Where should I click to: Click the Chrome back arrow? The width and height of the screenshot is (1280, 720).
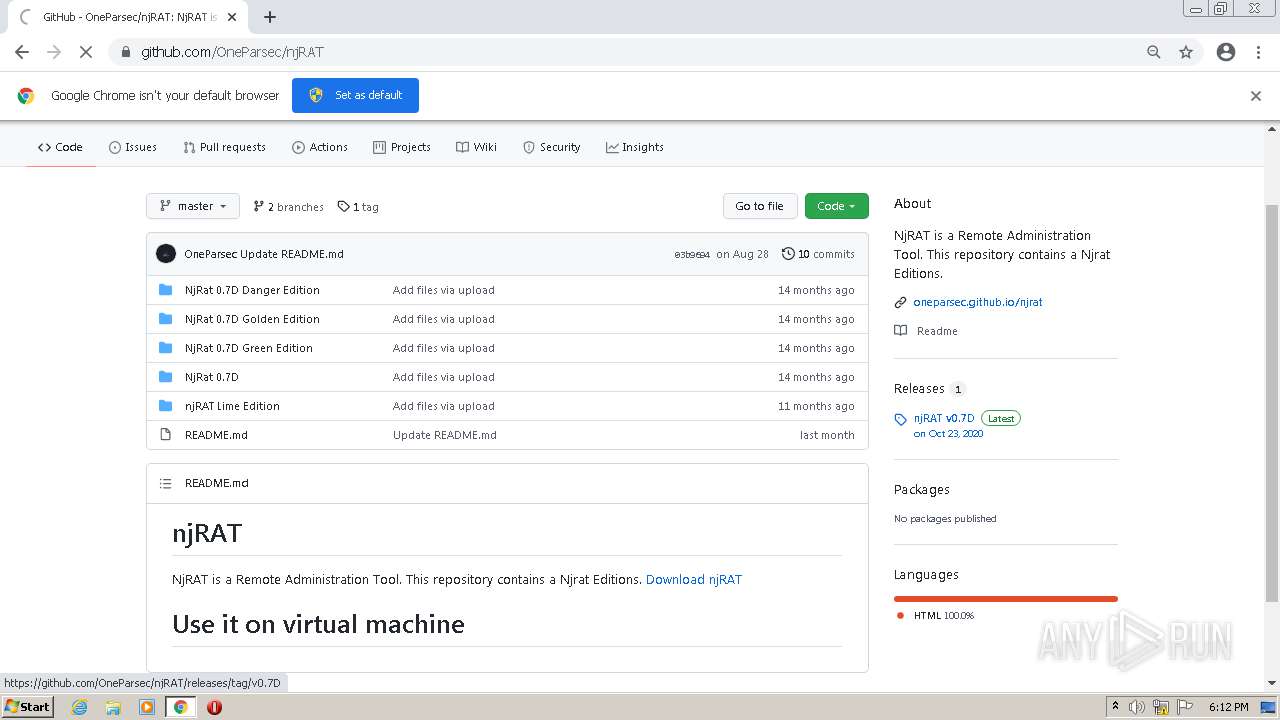point(22,52)
